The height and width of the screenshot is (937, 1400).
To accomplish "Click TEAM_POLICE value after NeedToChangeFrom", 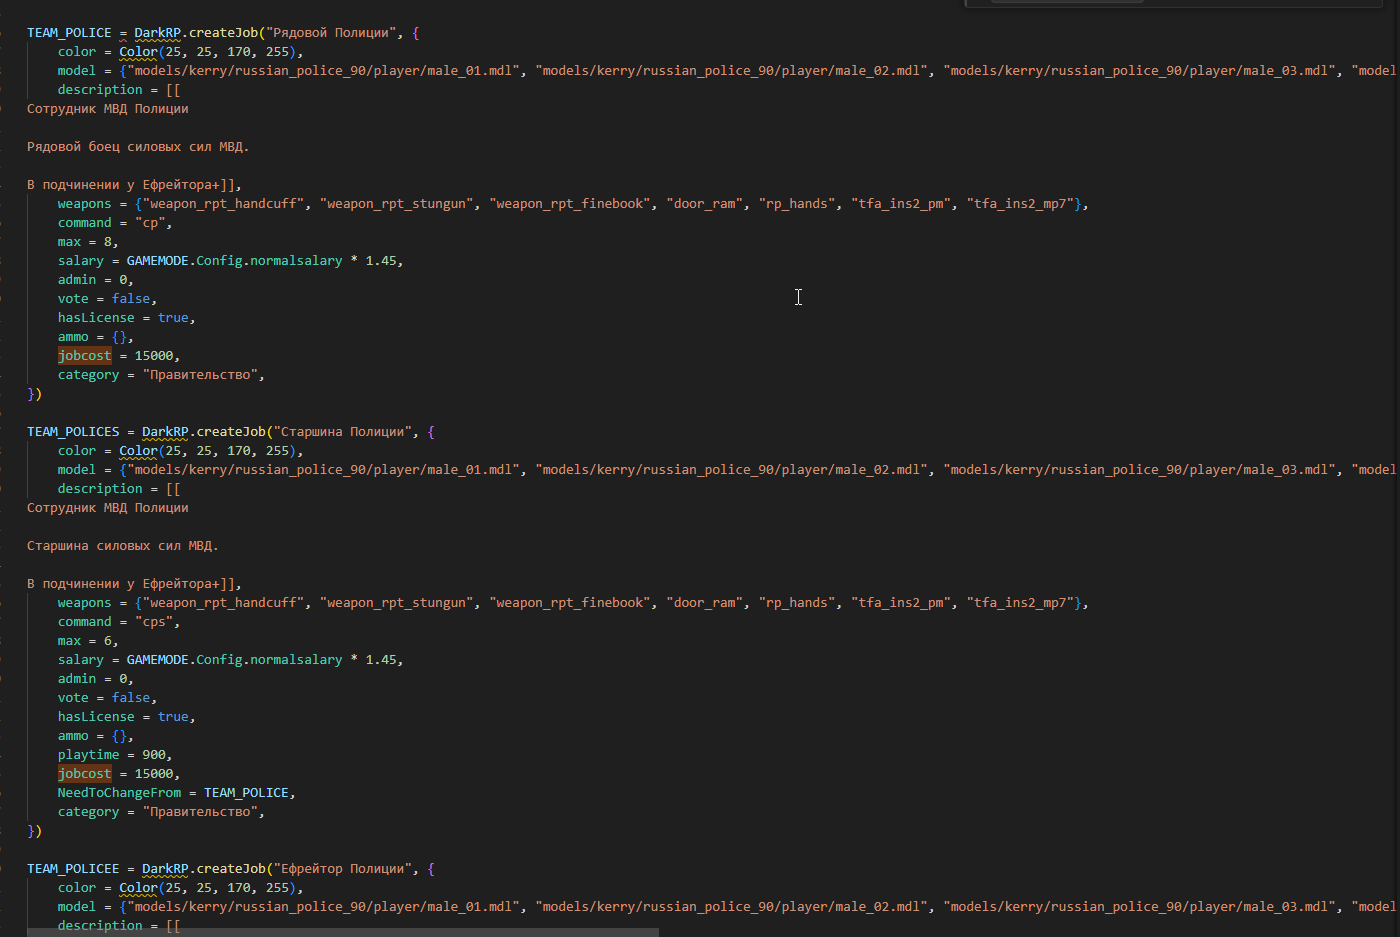I will 246,793.
